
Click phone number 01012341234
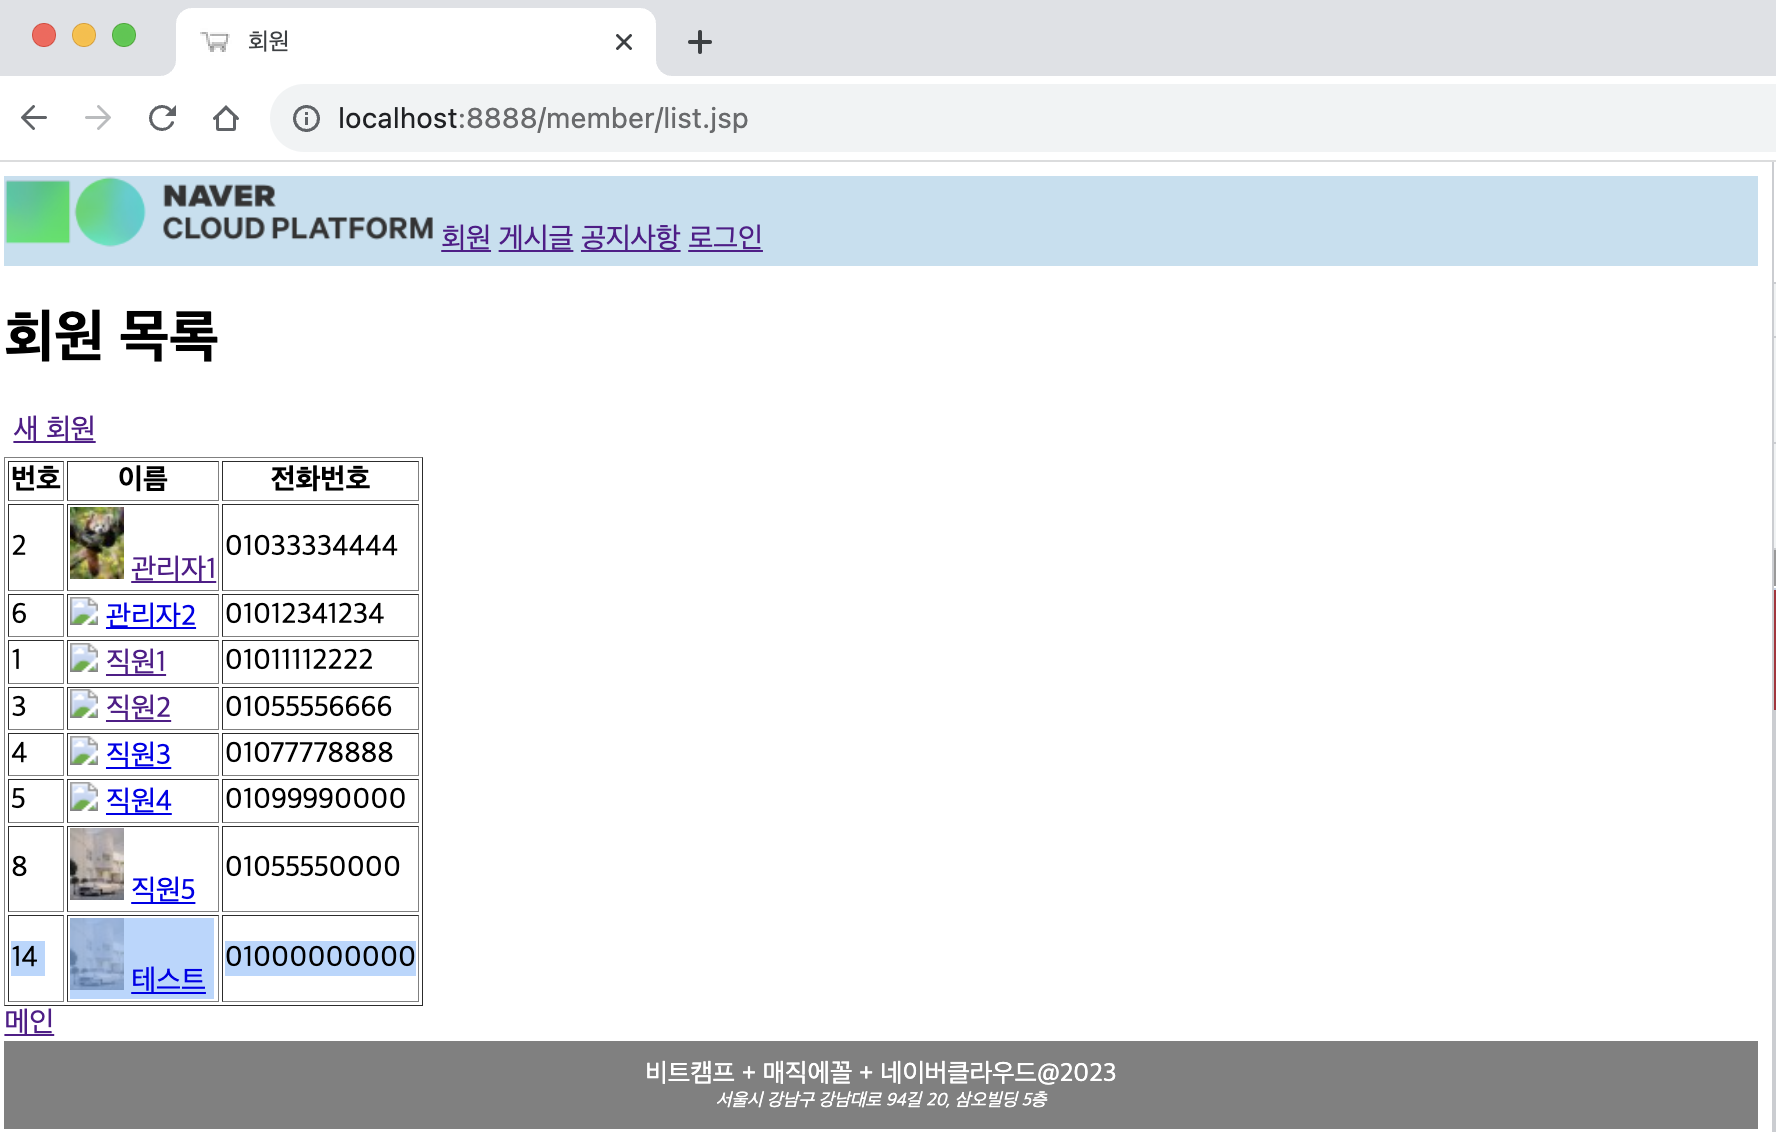(x=304, y=613)
